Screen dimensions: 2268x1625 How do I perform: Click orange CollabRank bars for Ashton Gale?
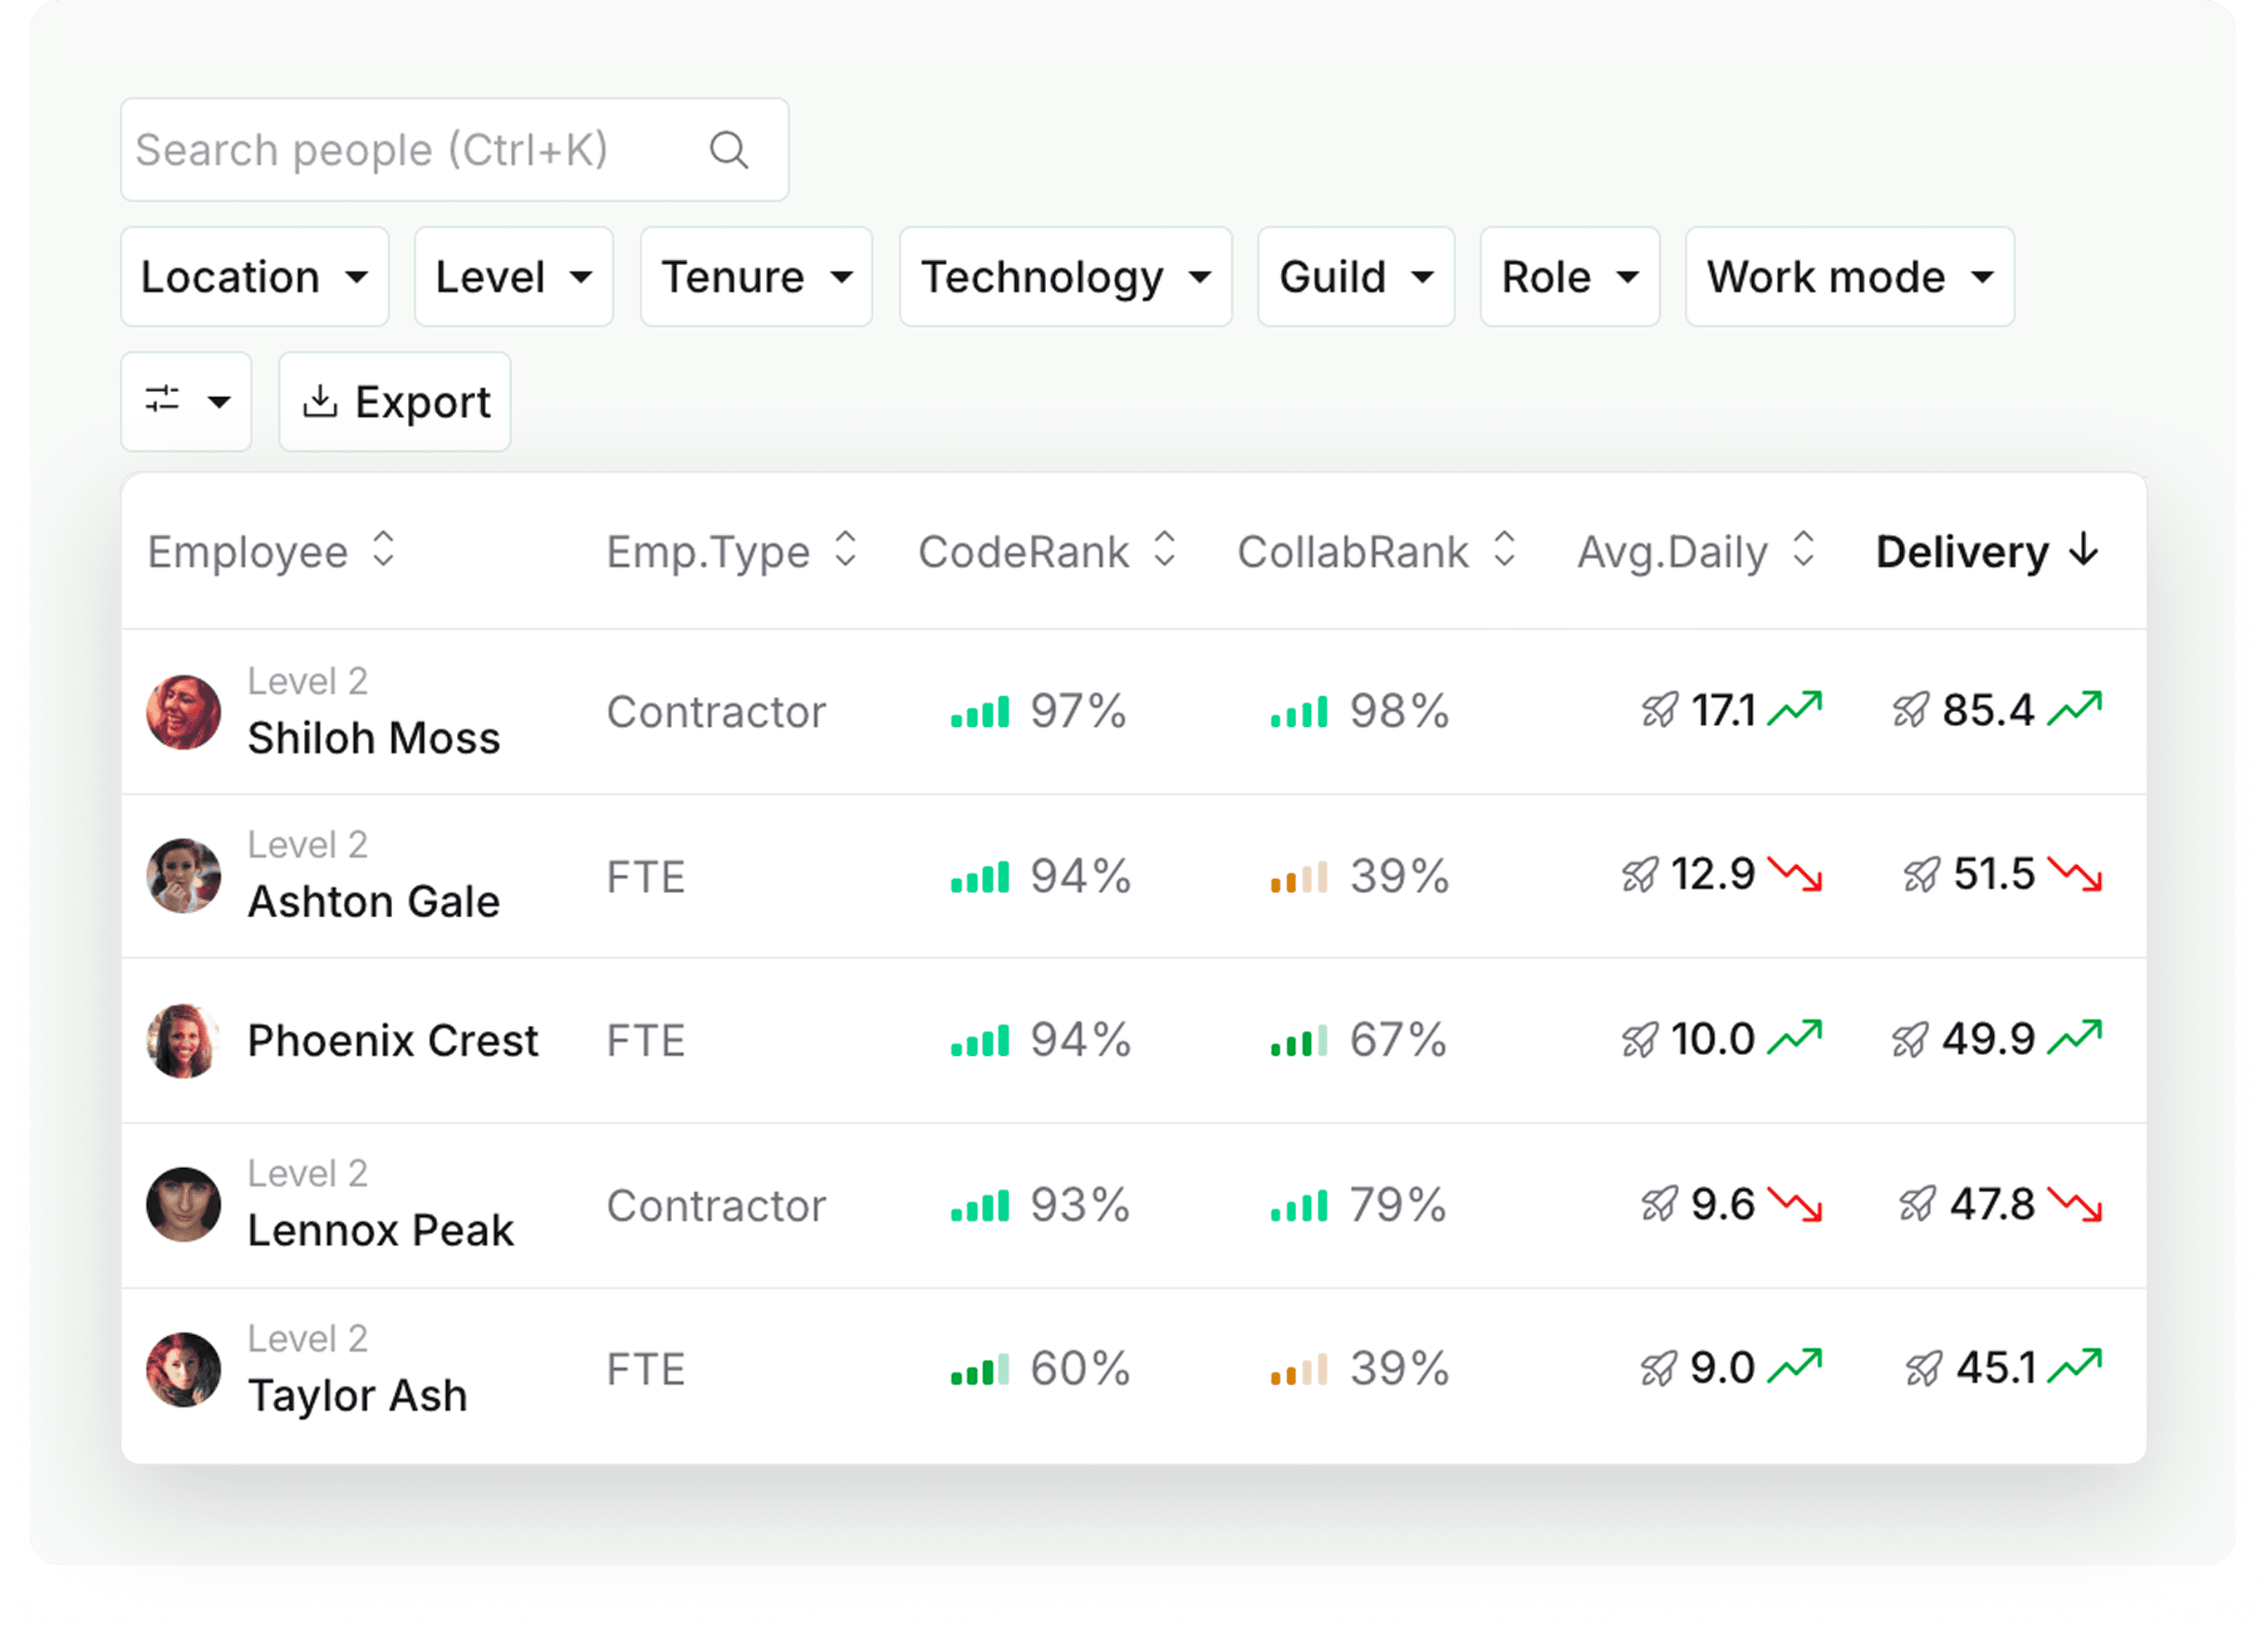click(x=1299, y=877)
